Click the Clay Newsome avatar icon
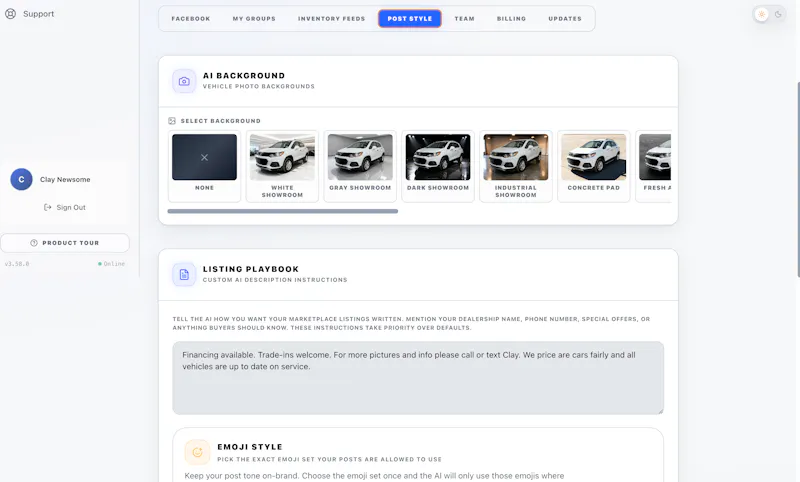 [21, 180]
